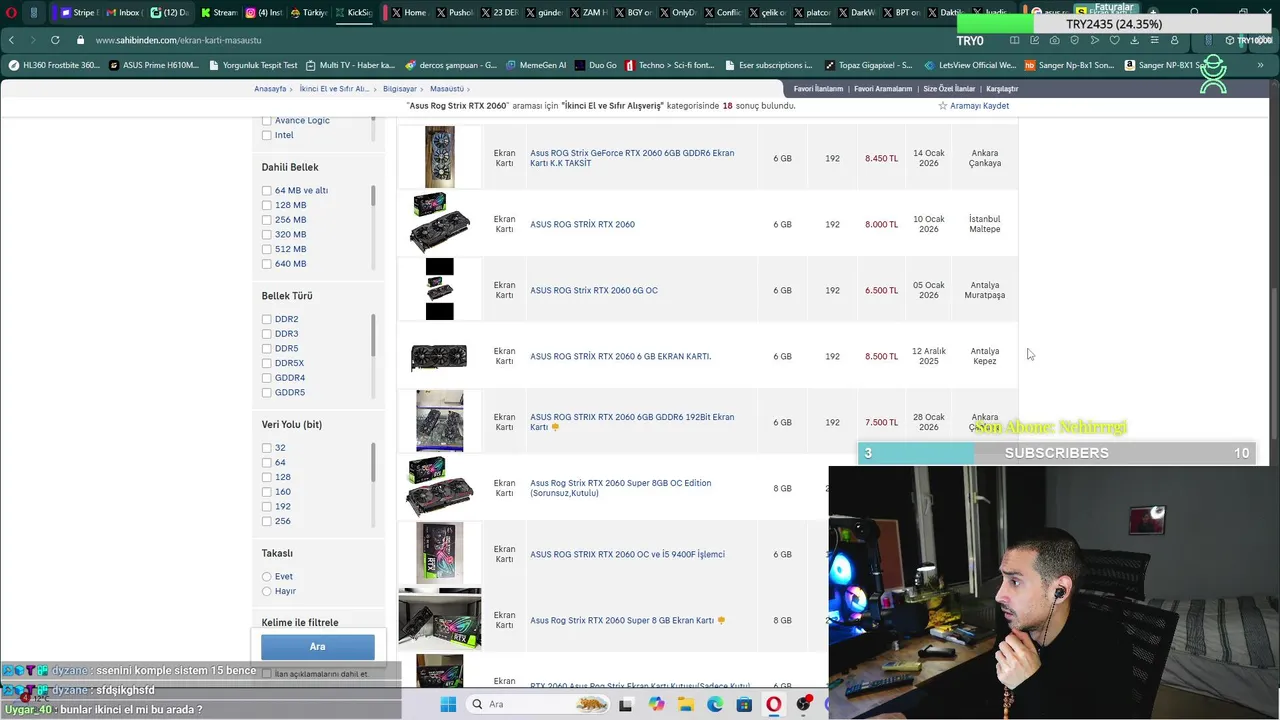
Task: Open ASUS ROG STRİX RTX 2060 6 GB EKRAN KARTI listing
Action: tap(621, 356)
